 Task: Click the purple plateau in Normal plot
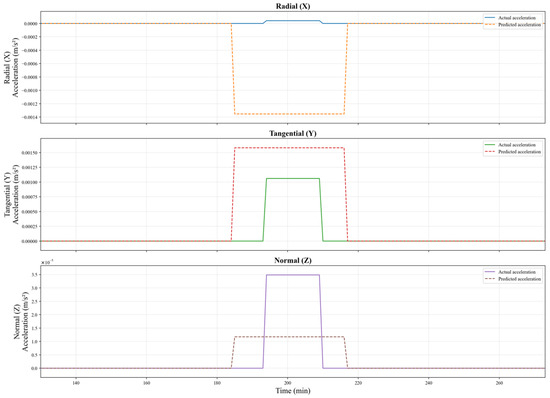[293, 275]
